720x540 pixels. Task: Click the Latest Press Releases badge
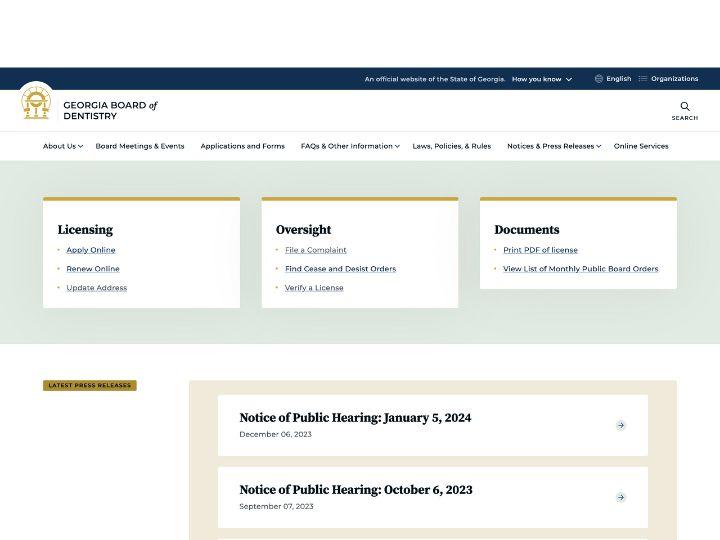(x=90, y=385)
